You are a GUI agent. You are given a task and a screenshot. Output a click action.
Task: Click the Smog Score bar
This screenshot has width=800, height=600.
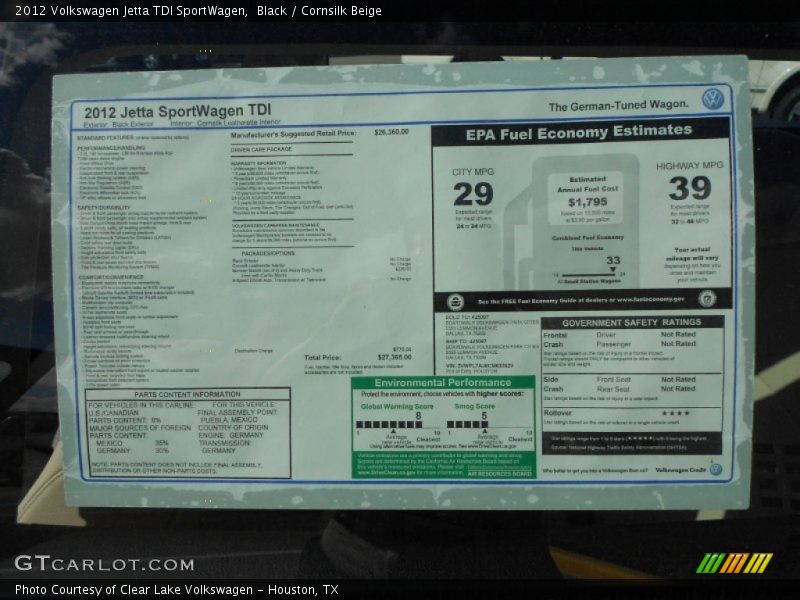tap(467, 424)
